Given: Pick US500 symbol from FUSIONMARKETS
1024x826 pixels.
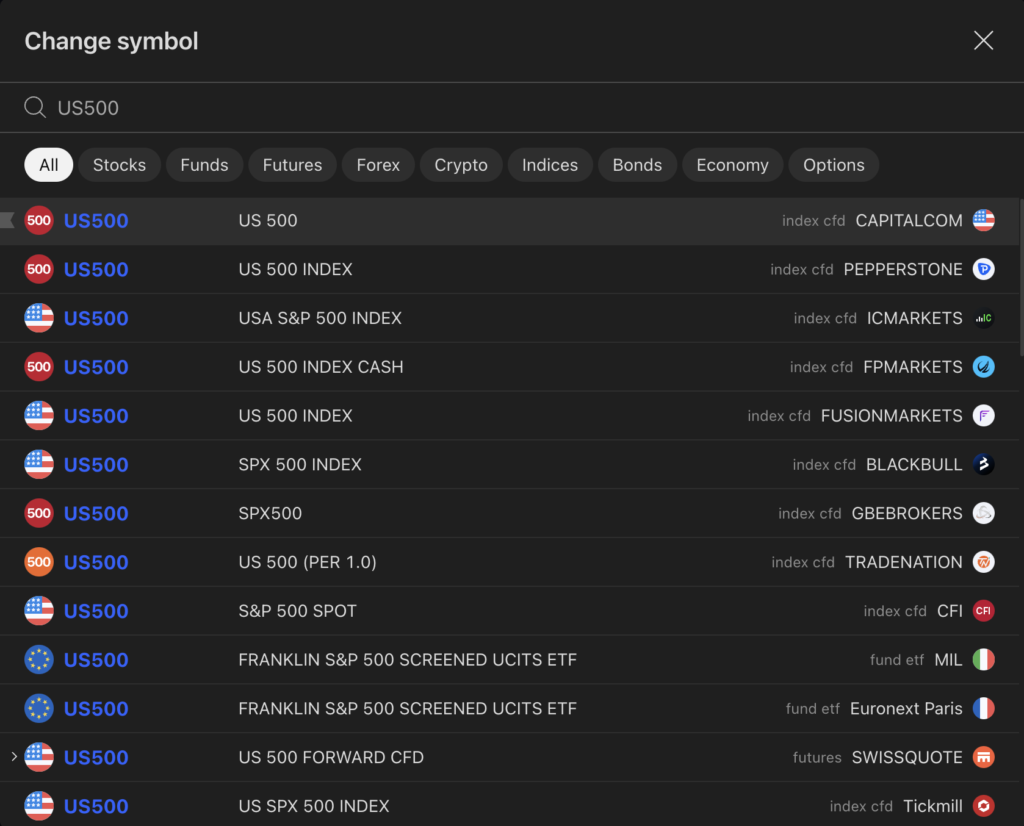Looking at the screenshot, I should (x=96, y=415).
